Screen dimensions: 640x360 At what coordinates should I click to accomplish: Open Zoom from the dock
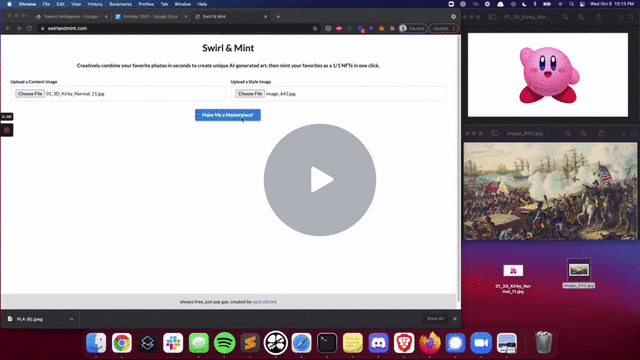(481, 342)
